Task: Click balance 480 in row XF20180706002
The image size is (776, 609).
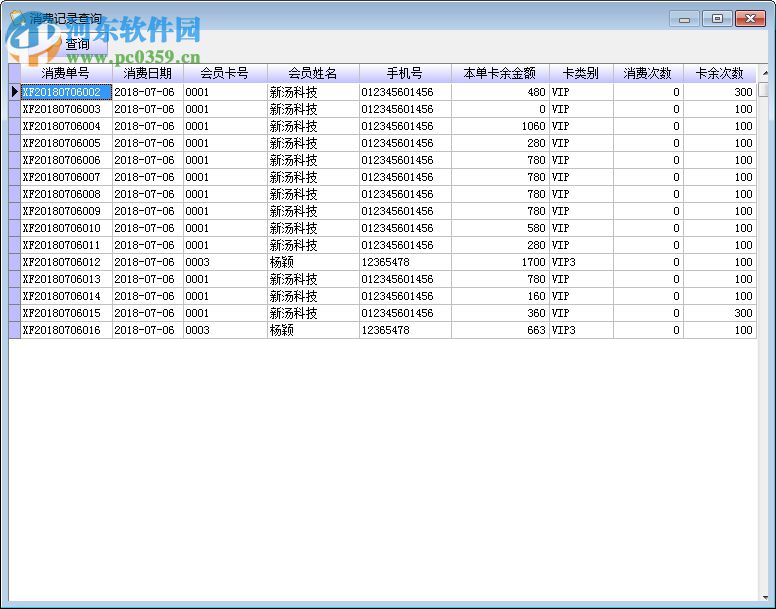Action: (500, 92)
